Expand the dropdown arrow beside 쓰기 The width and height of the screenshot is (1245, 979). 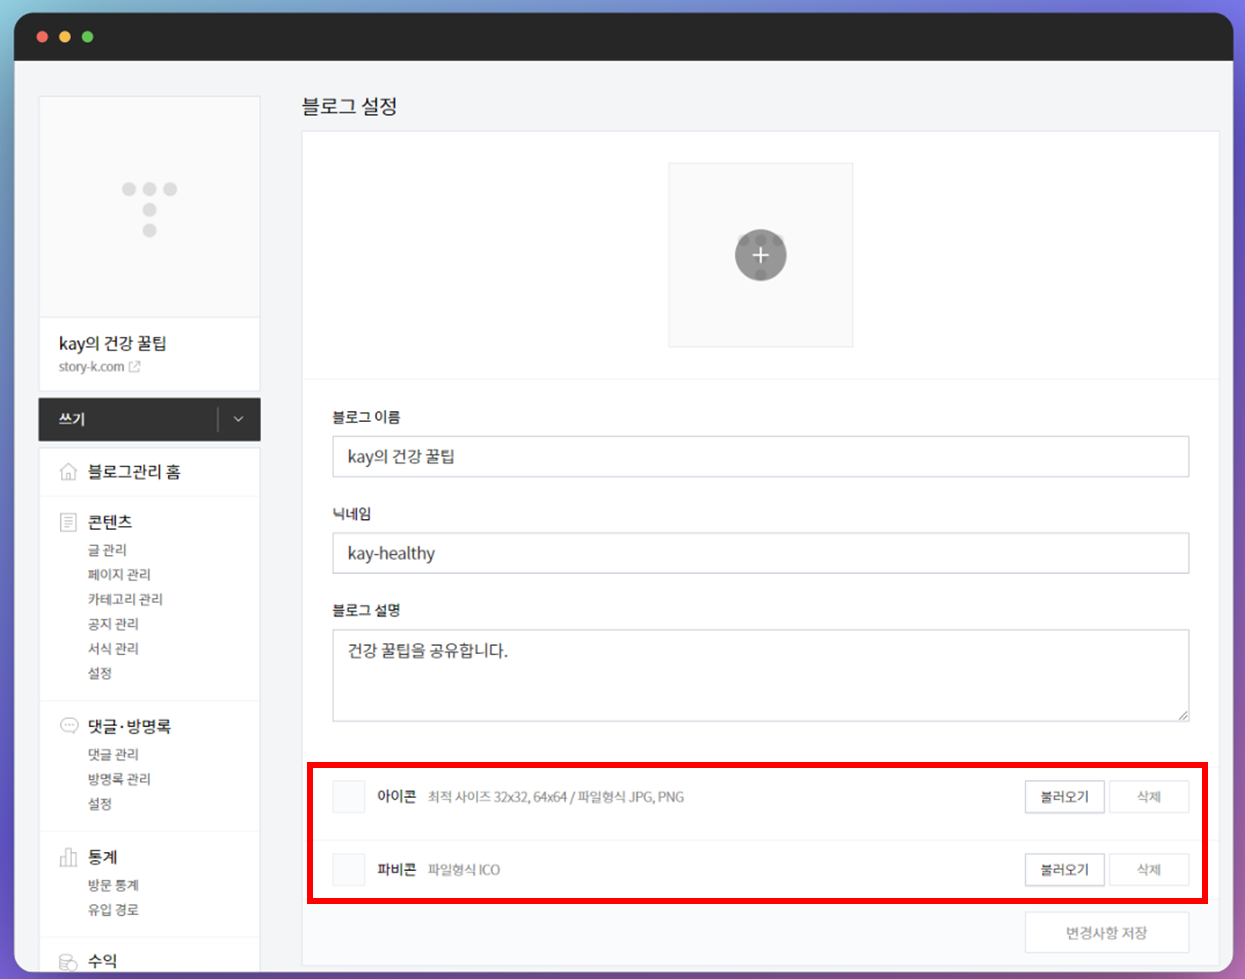[239, 419]
